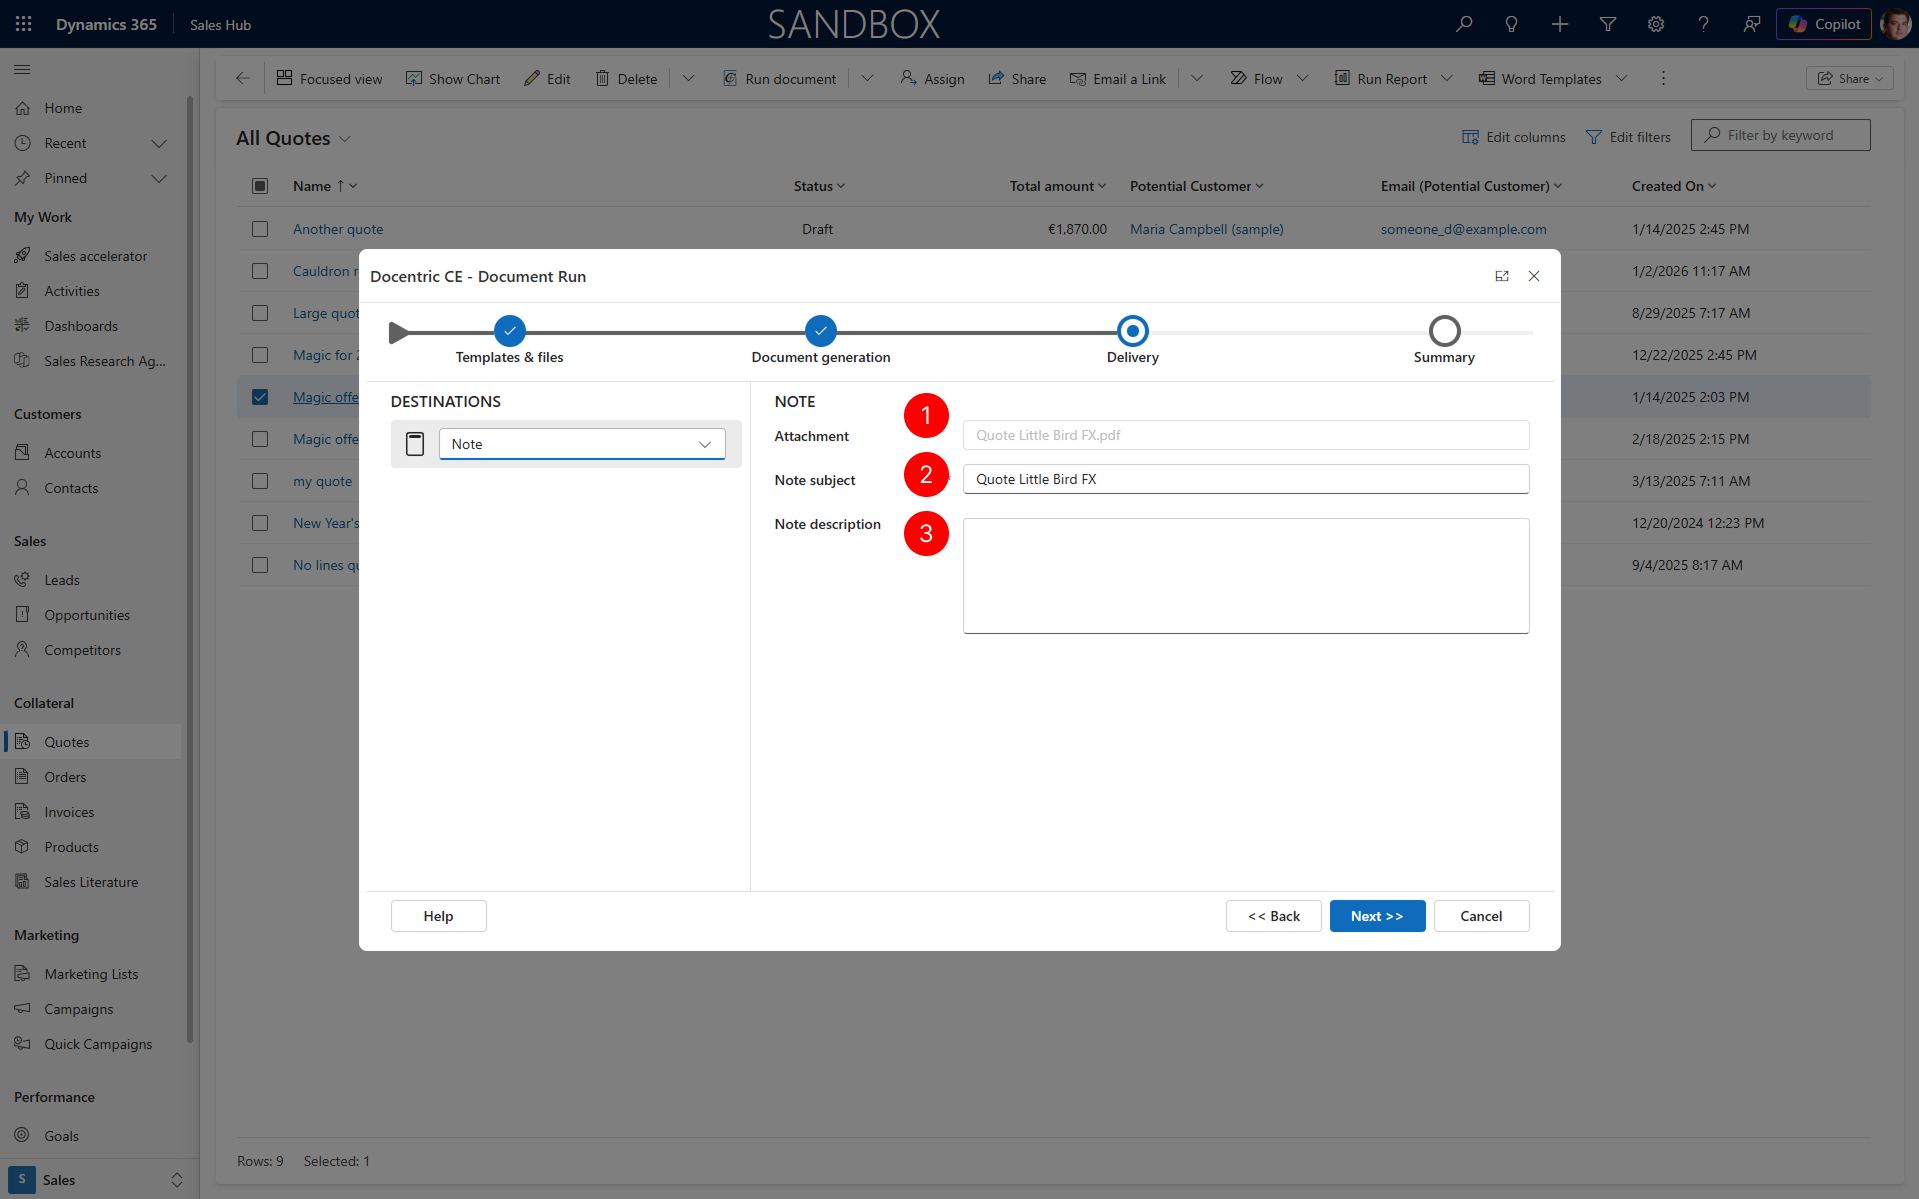This screenshot has width=1919, height=1199.
Task: Click the Delivery wizard step
Action: tap(1132, 340)
